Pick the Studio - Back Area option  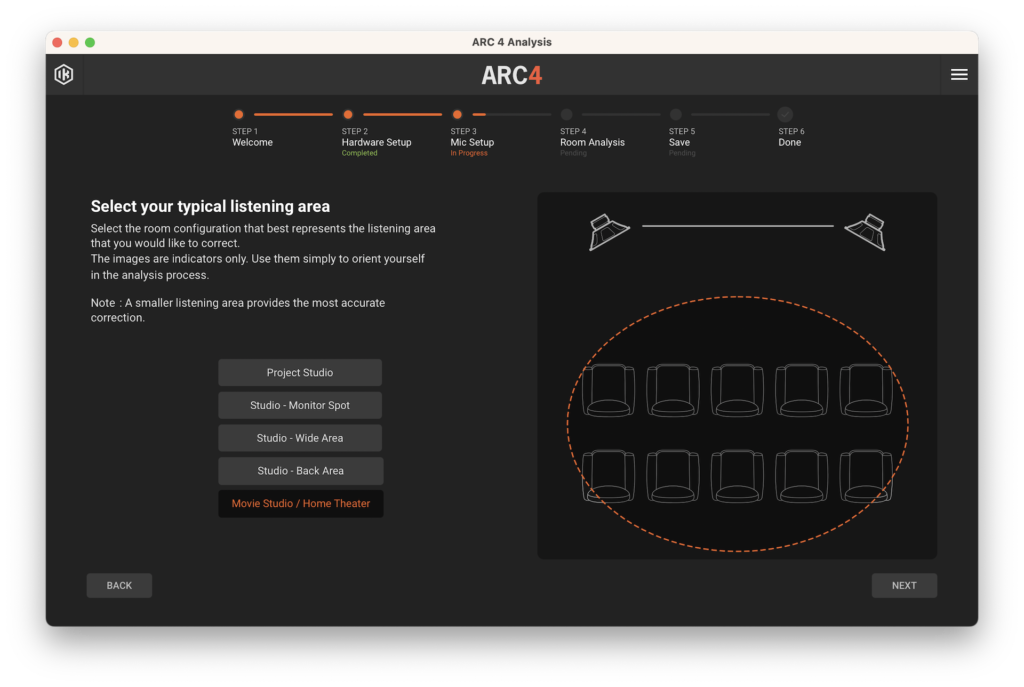pos(300,471)
